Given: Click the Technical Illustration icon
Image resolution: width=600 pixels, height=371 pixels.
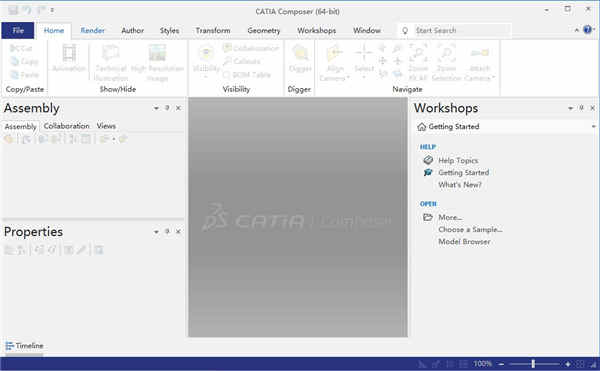Looking at the screenshot, I should tap(111, 54).
